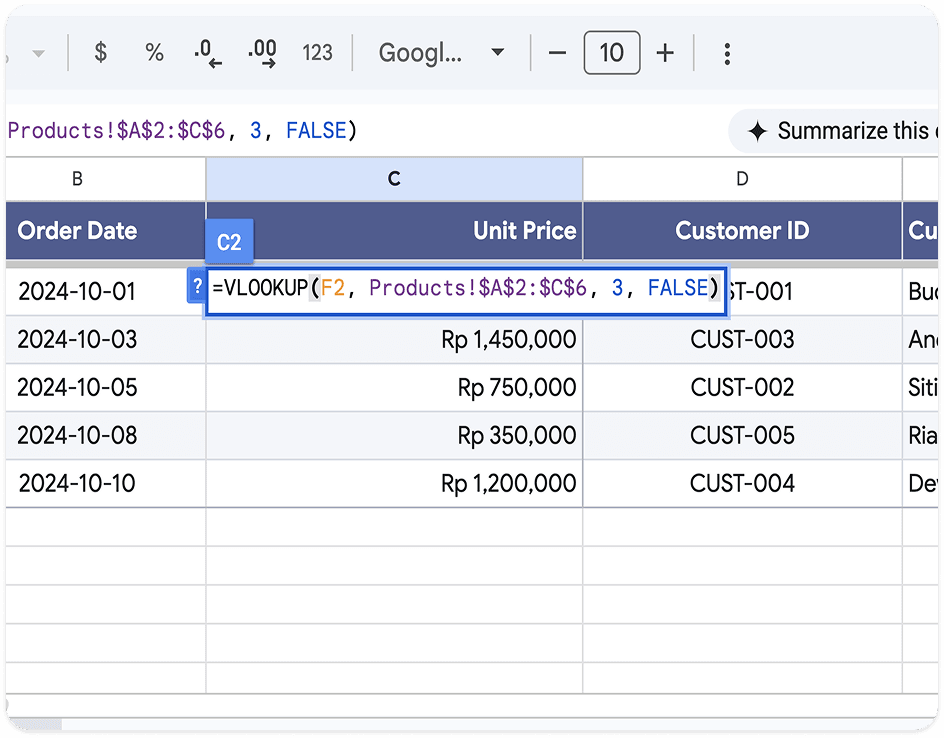Increase decimal places icon
The image size is (944, 738).
262,53
